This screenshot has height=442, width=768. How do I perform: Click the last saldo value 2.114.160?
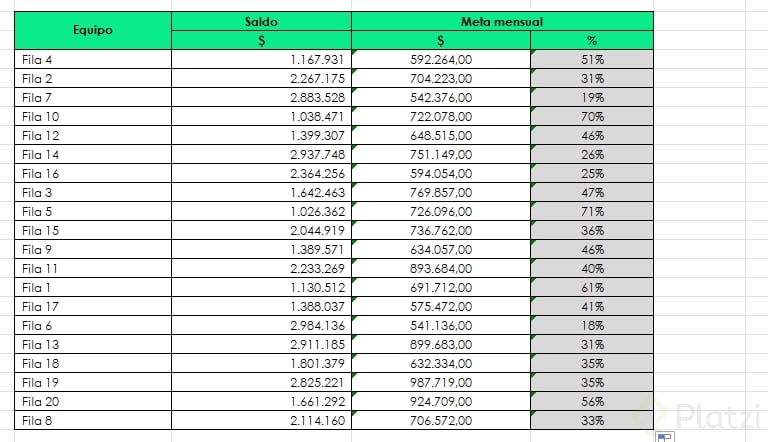(261, 420)
